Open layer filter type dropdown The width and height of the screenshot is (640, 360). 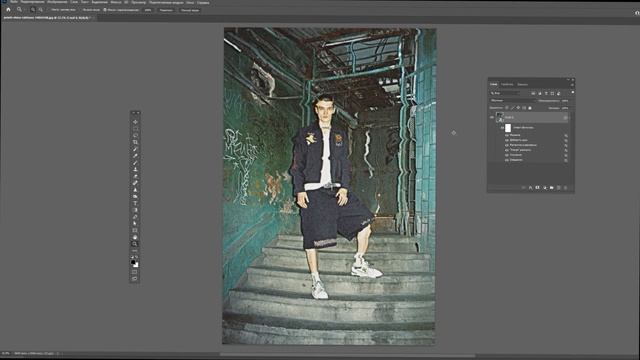(x=505, y=93)
